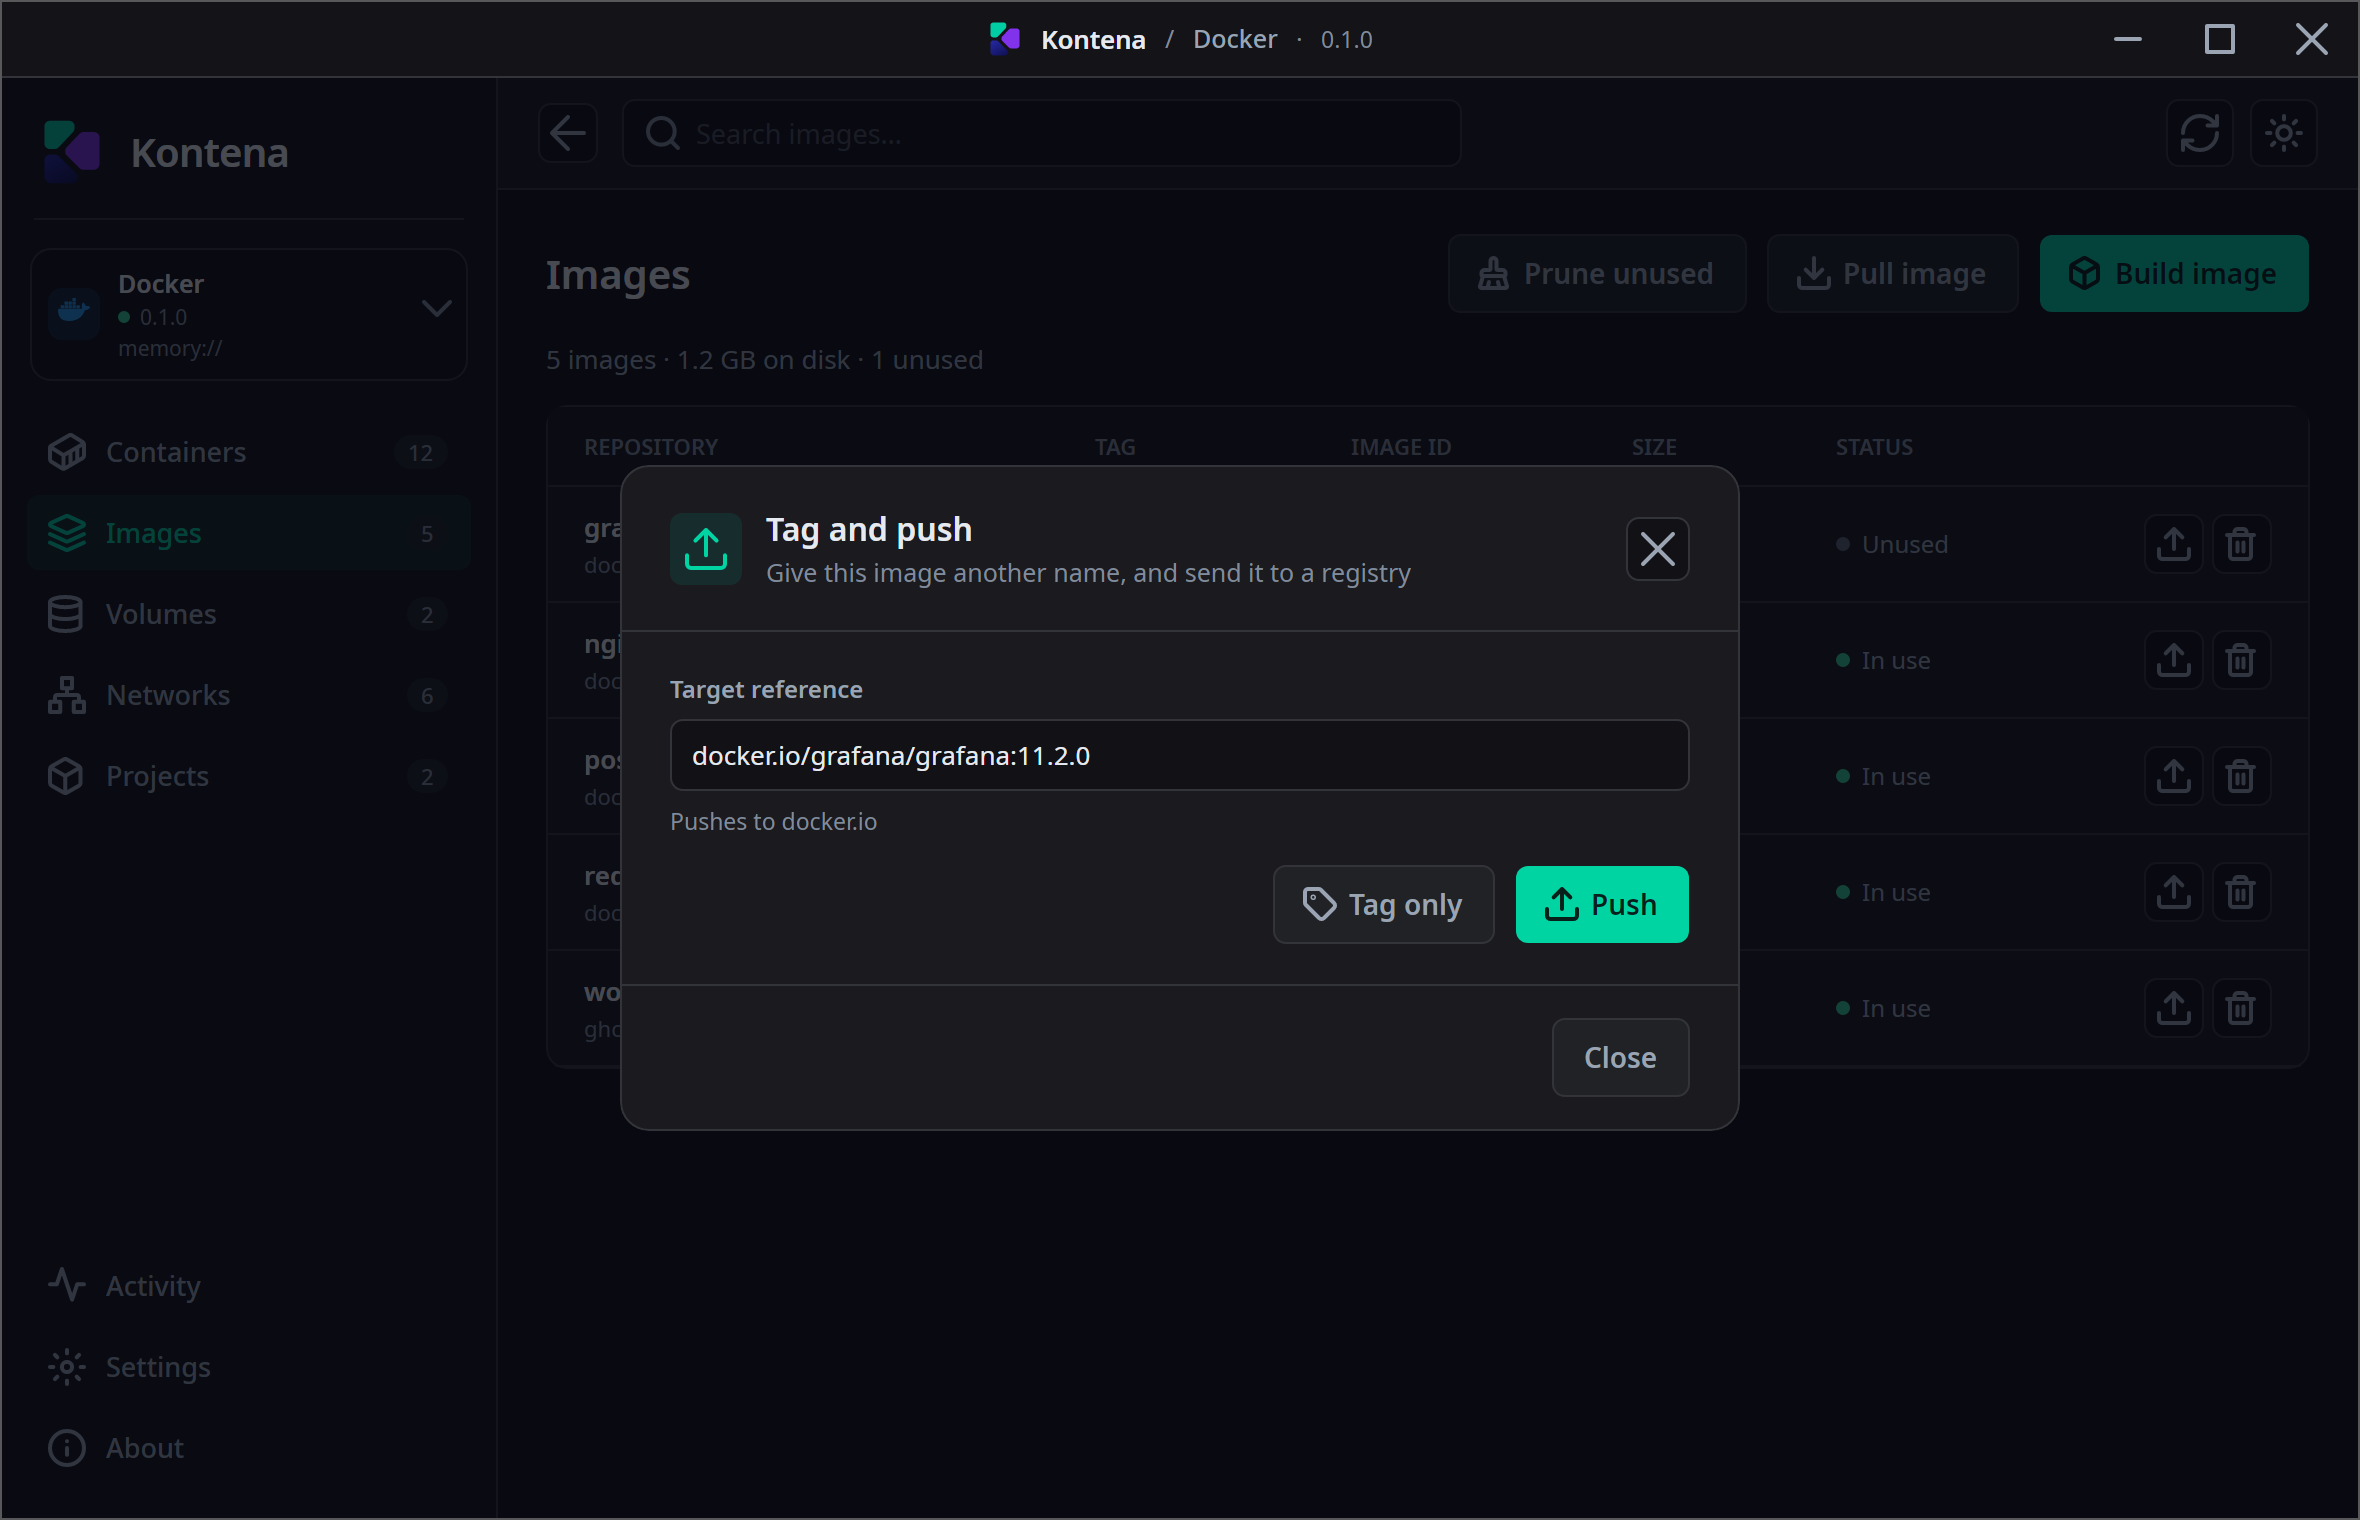Choose Tag only option
This screenshot has width=2360, height=1520.
point(1383,904)
